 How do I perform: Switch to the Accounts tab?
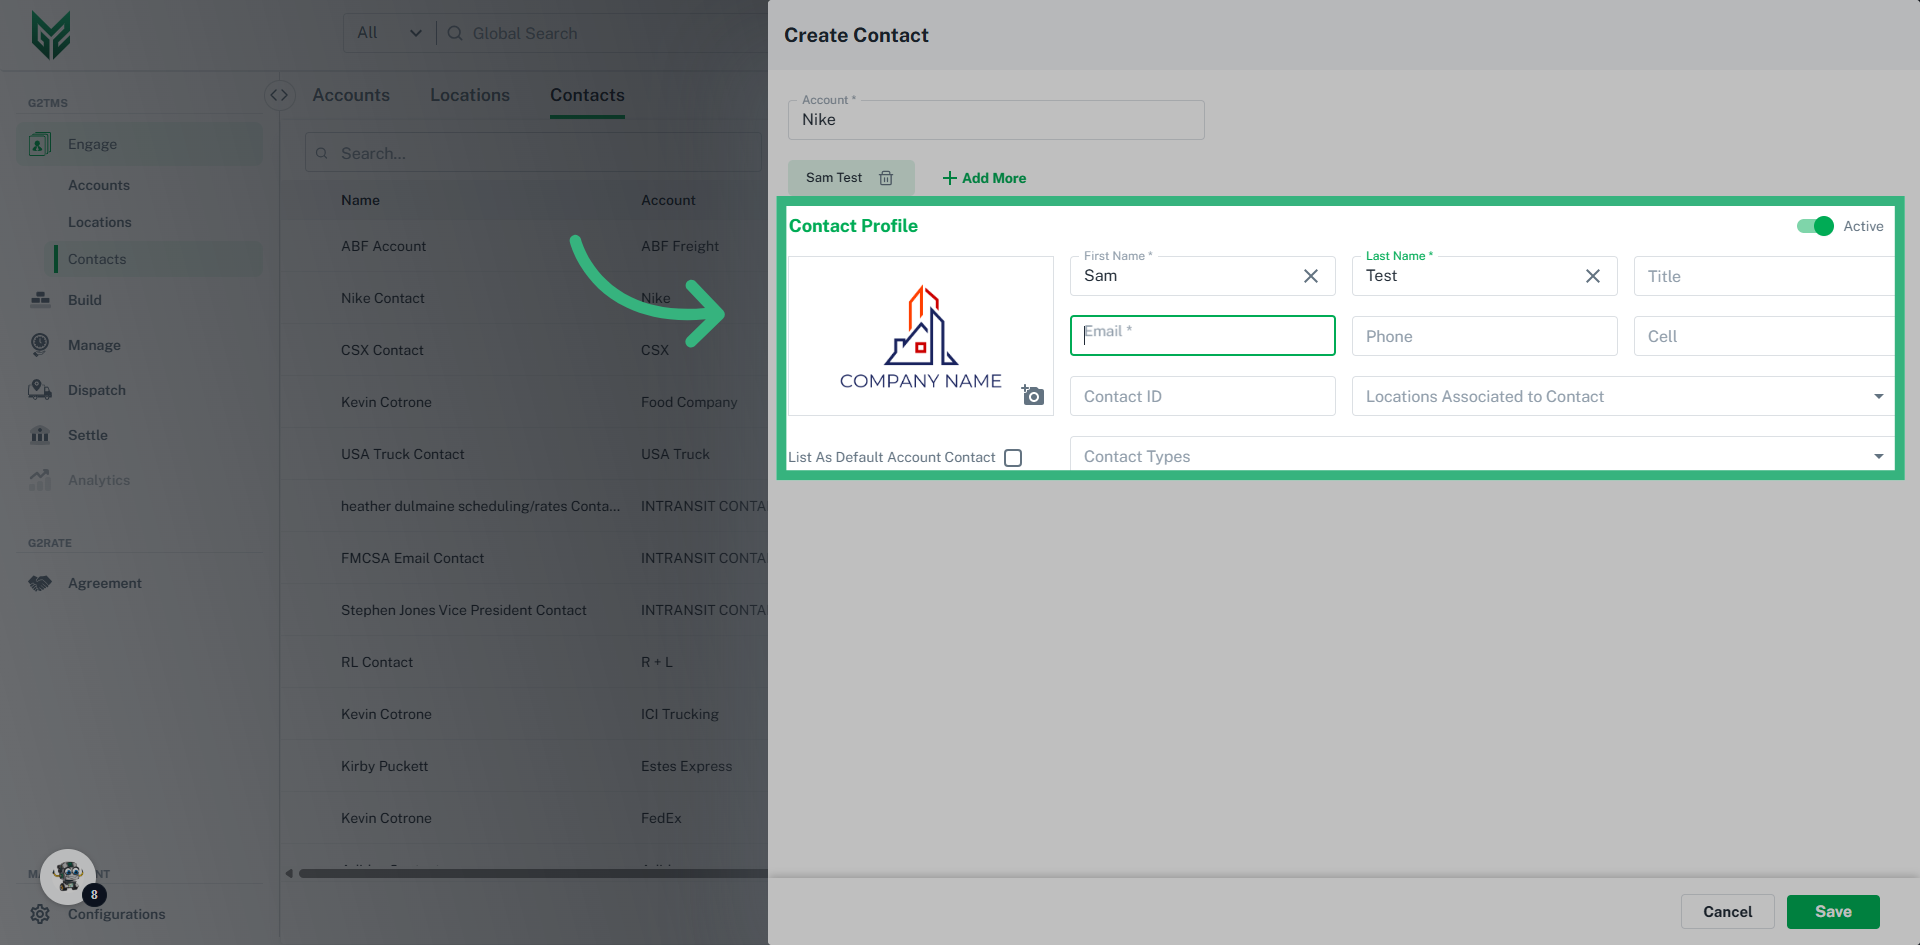pyautogui.click(x=351, y=95)
